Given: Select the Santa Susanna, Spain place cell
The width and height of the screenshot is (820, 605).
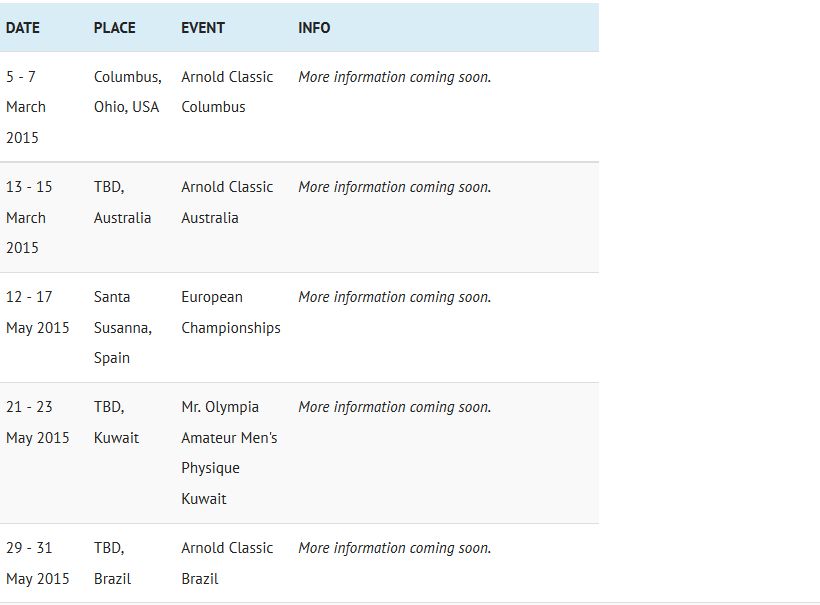Looking at the screenshot, I should tap(122, 327).
